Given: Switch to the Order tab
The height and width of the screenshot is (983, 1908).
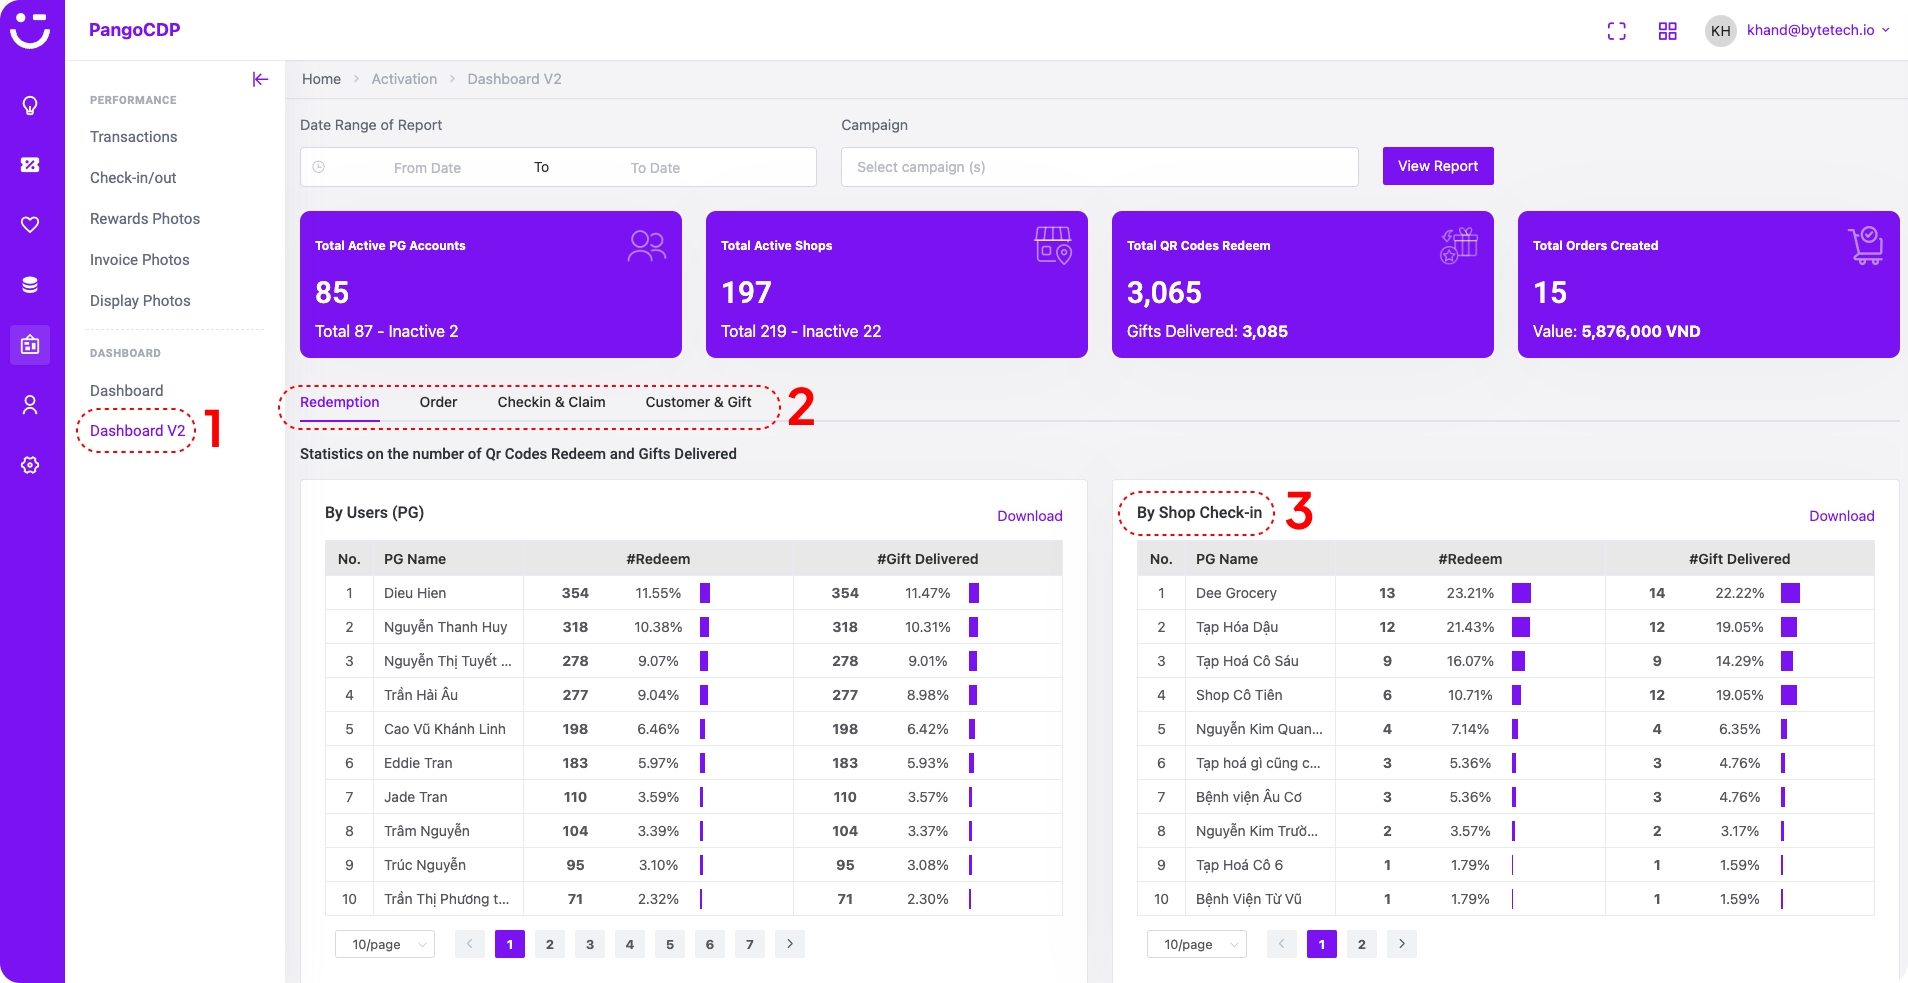Looking at the screenshot, I should click(438, 402).
